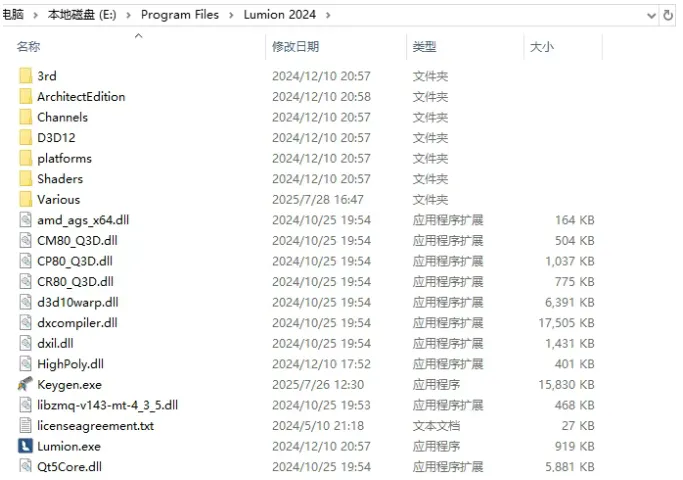Click the Lumion.exe application icon
The width and height of the screenshot is (683, 480).
[25, 446]
